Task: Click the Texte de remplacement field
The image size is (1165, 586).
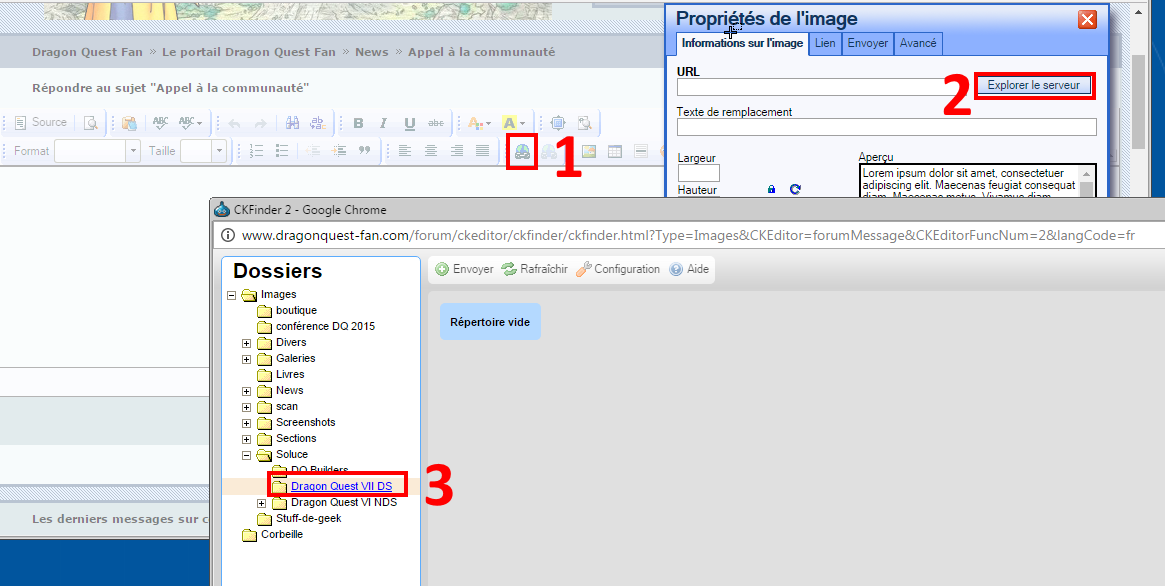Action: (x=886, y=127)
